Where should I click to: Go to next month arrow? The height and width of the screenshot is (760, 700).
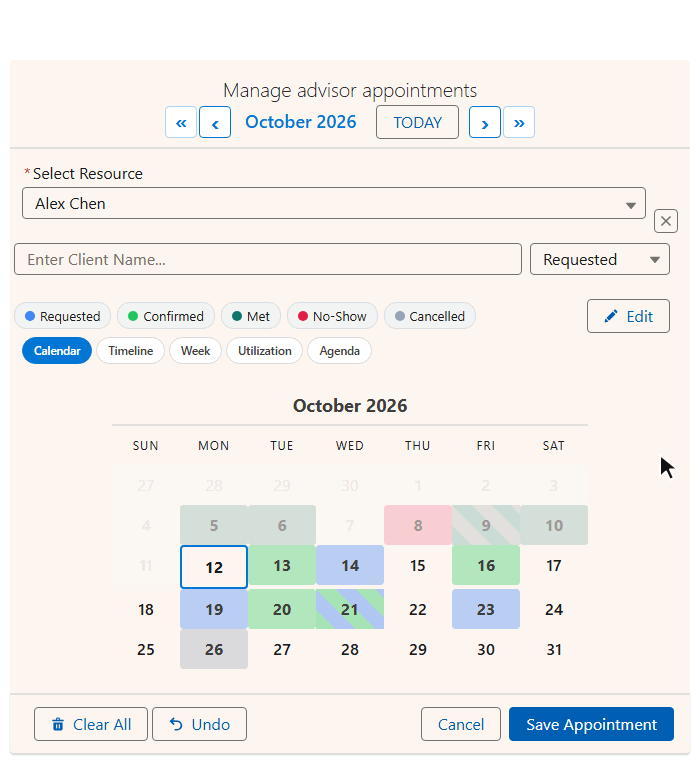coord(485,122)
